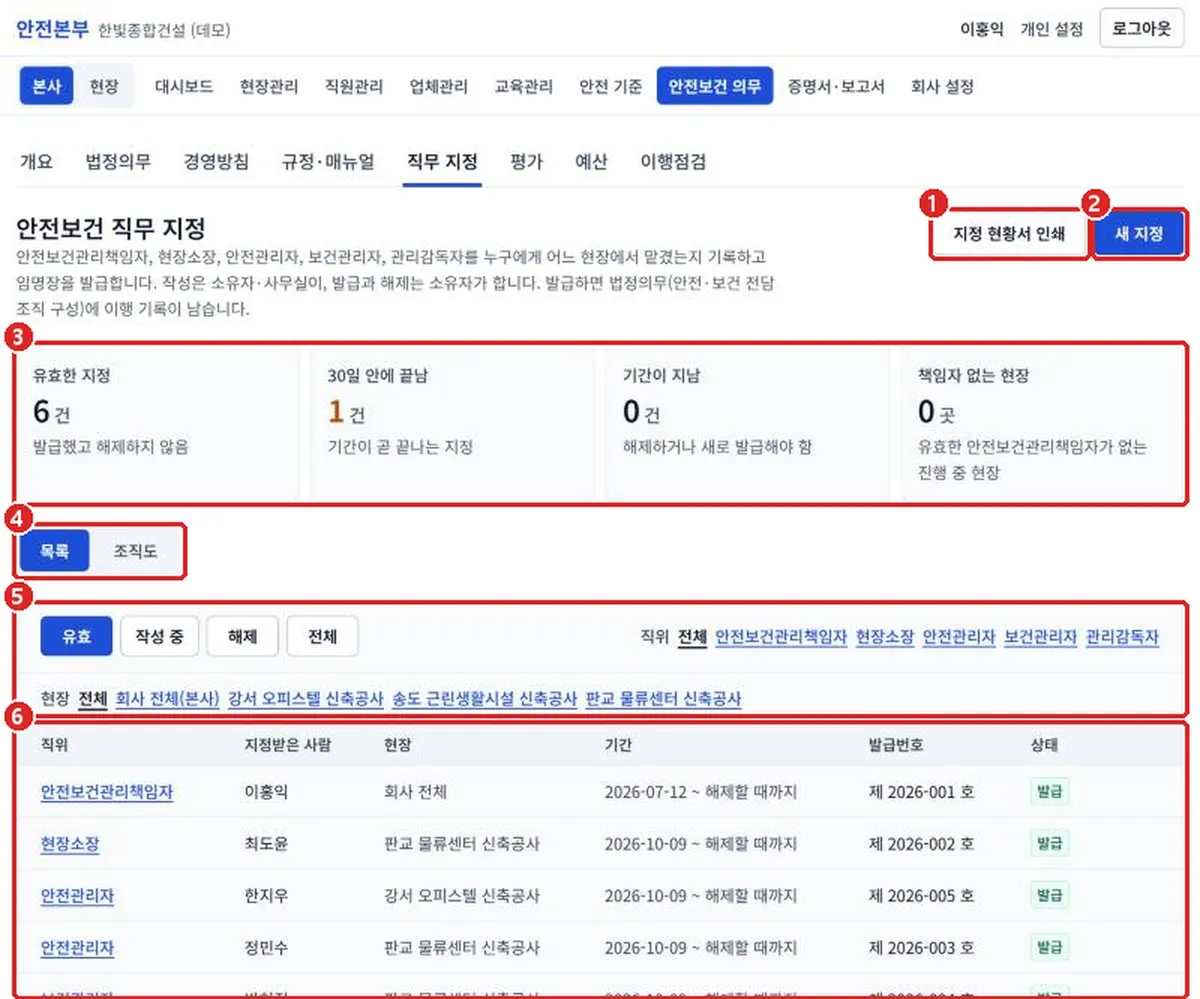Filter 현장 by 판교 물류센터 신축공사
Viewport: 1200px width, 999px height.
(x=664, y=699)
